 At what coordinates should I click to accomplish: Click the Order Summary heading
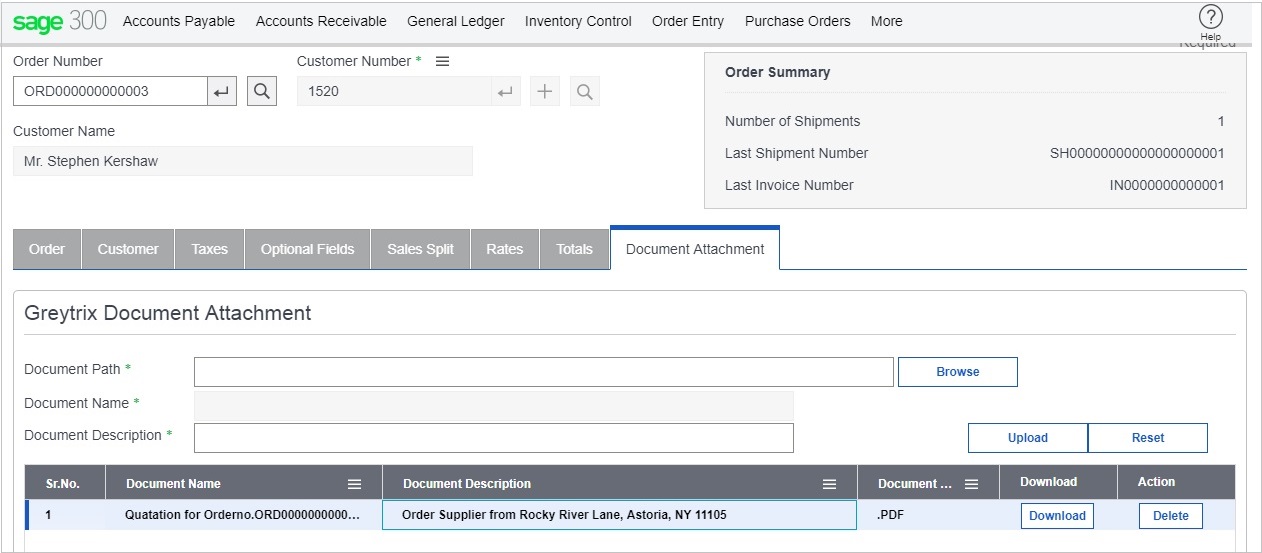pos(778,72)
